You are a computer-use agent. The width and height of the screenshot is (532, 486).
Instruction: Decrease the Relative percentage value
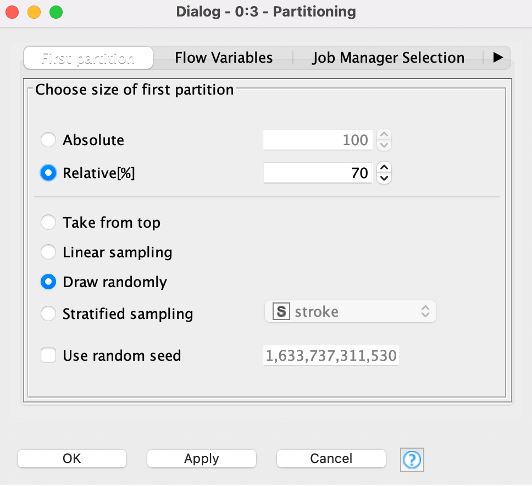[x=384, y=178]
